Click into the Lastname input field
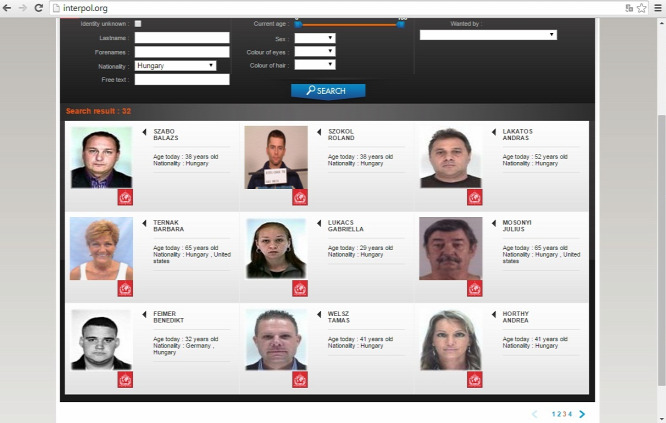 coord(182,38)
